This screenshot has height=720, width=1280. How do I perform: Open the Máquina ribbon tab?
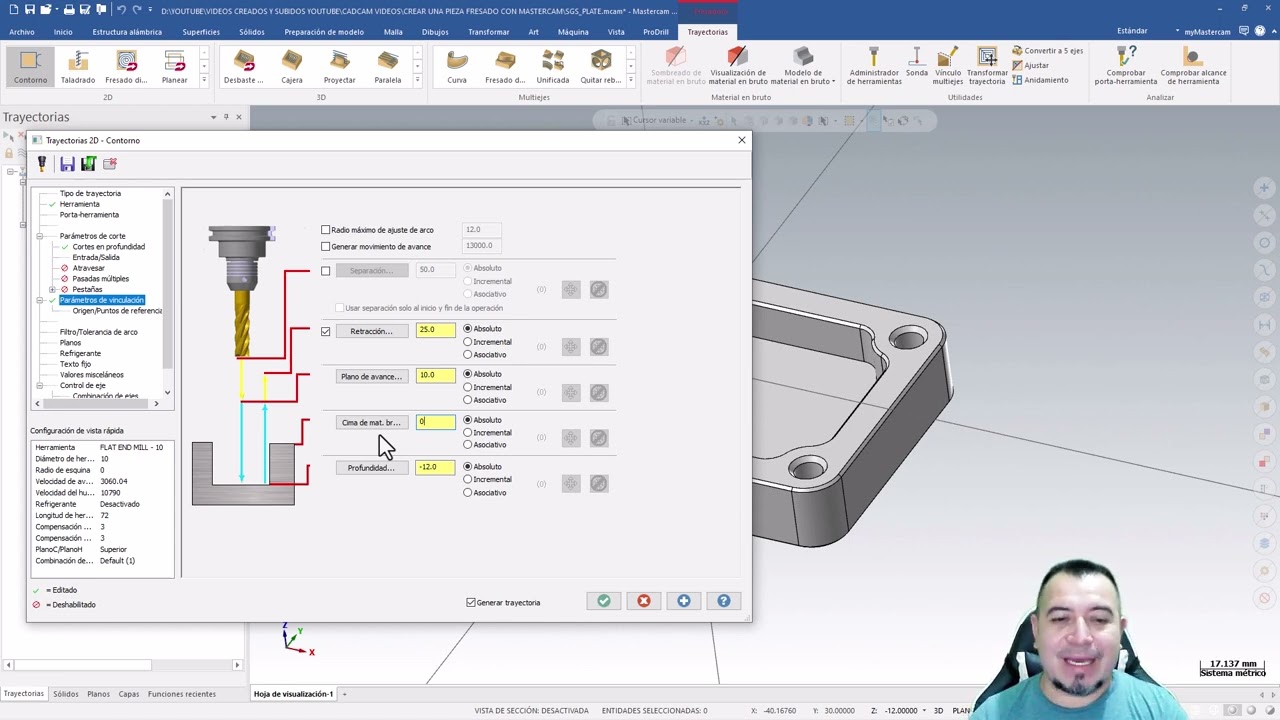pyautogui.click(x=573, y=32)
